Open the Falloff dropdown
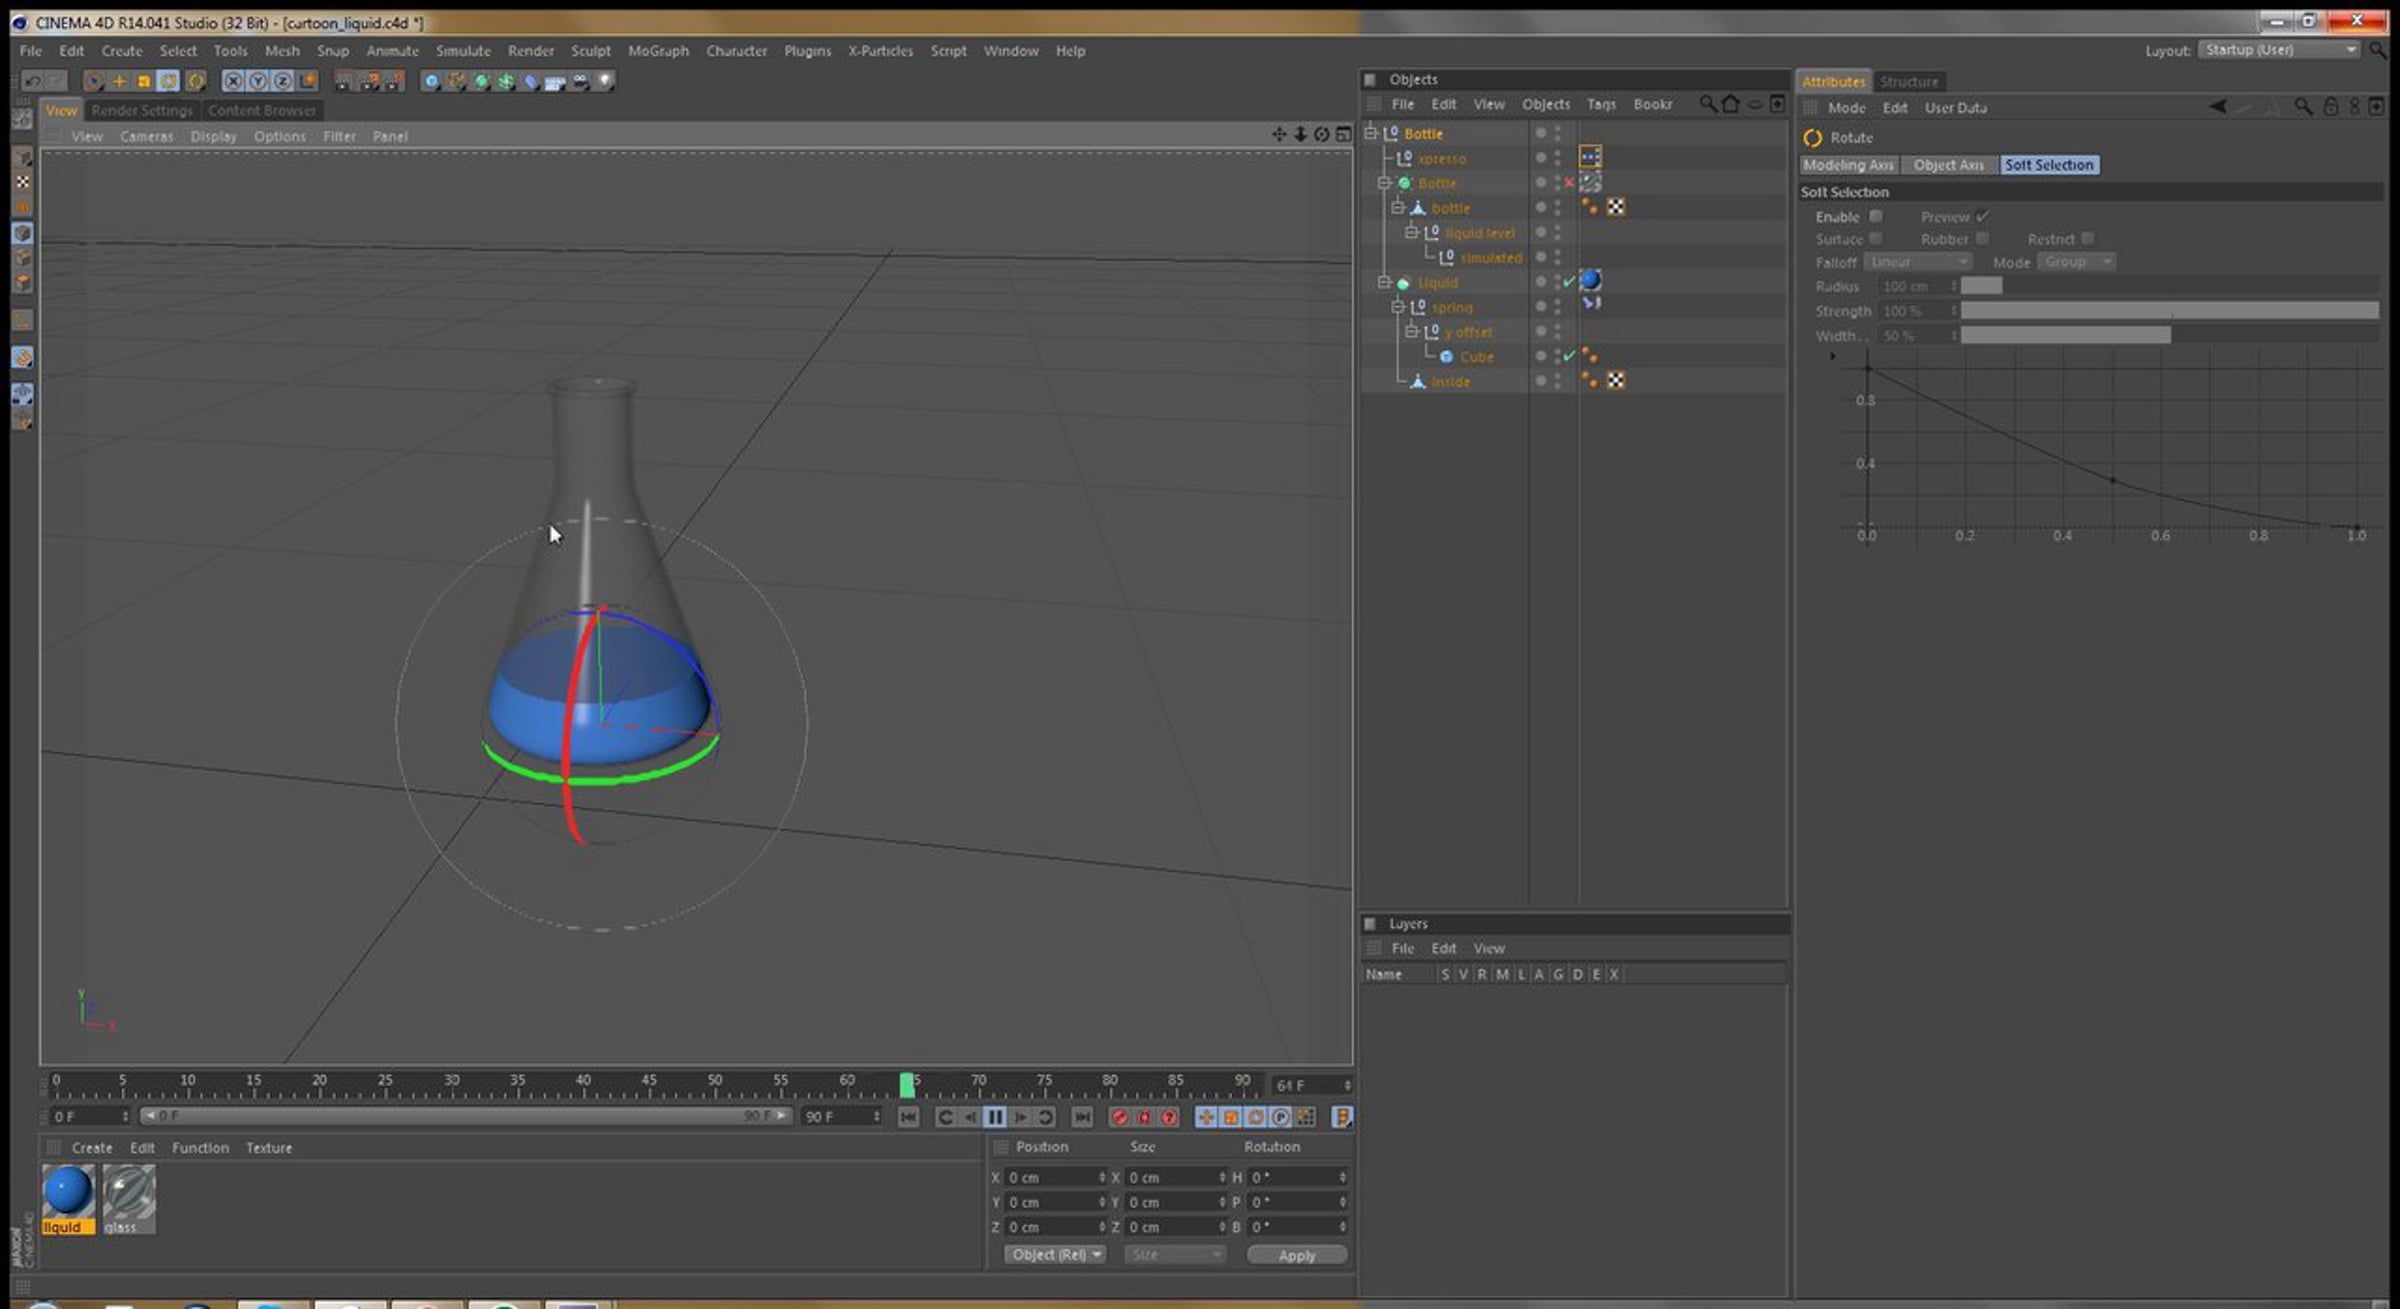2400x1309 pixels. pos(1917,262)
